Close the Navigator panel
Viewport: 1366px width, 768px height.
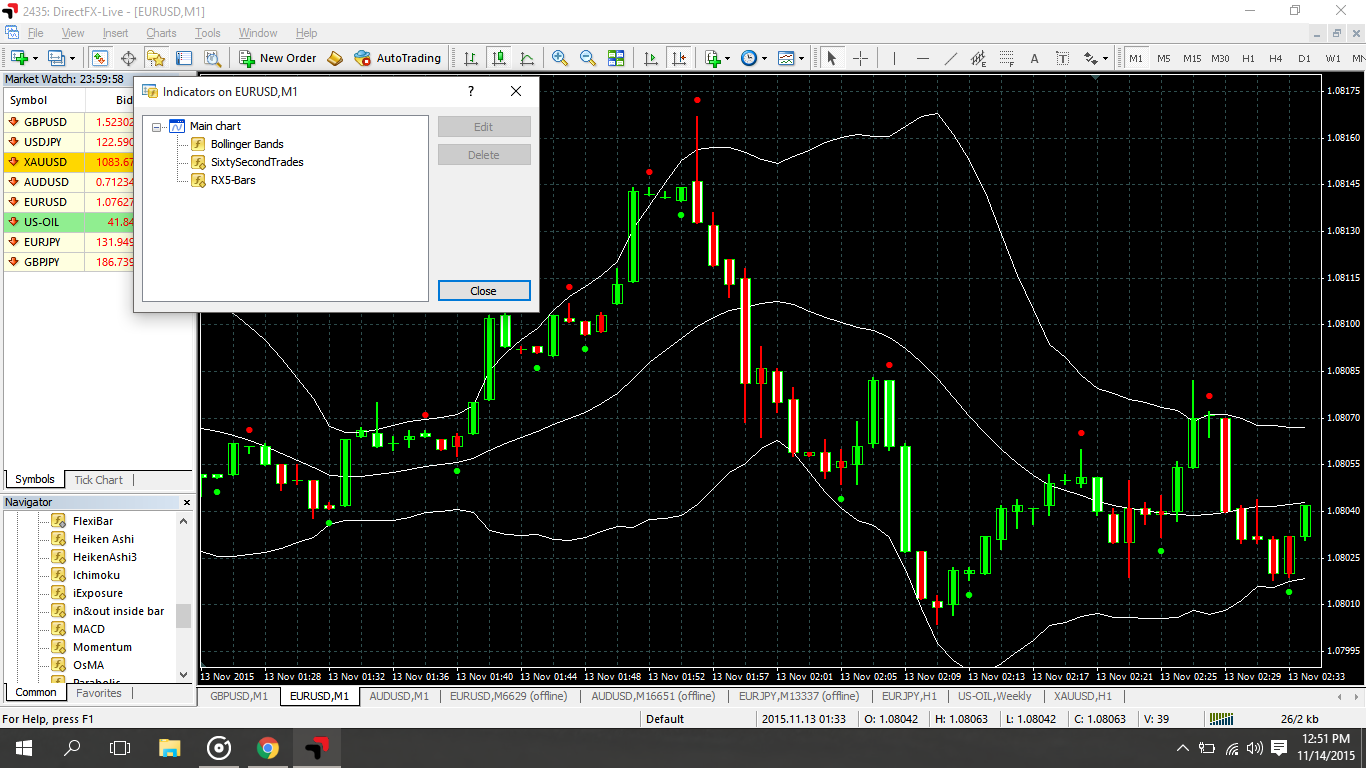pyautogui.click(x=186, y=502)
